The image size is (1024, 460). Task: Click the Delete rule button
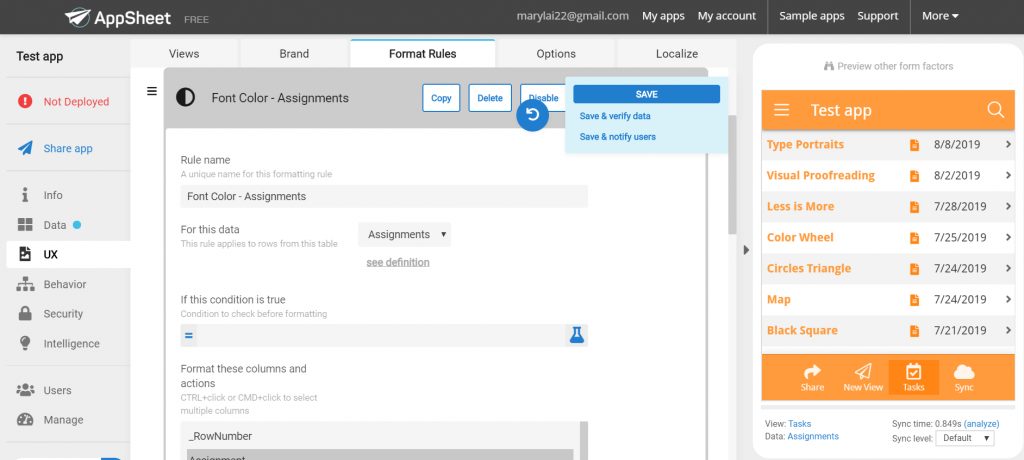pos(490,98)
